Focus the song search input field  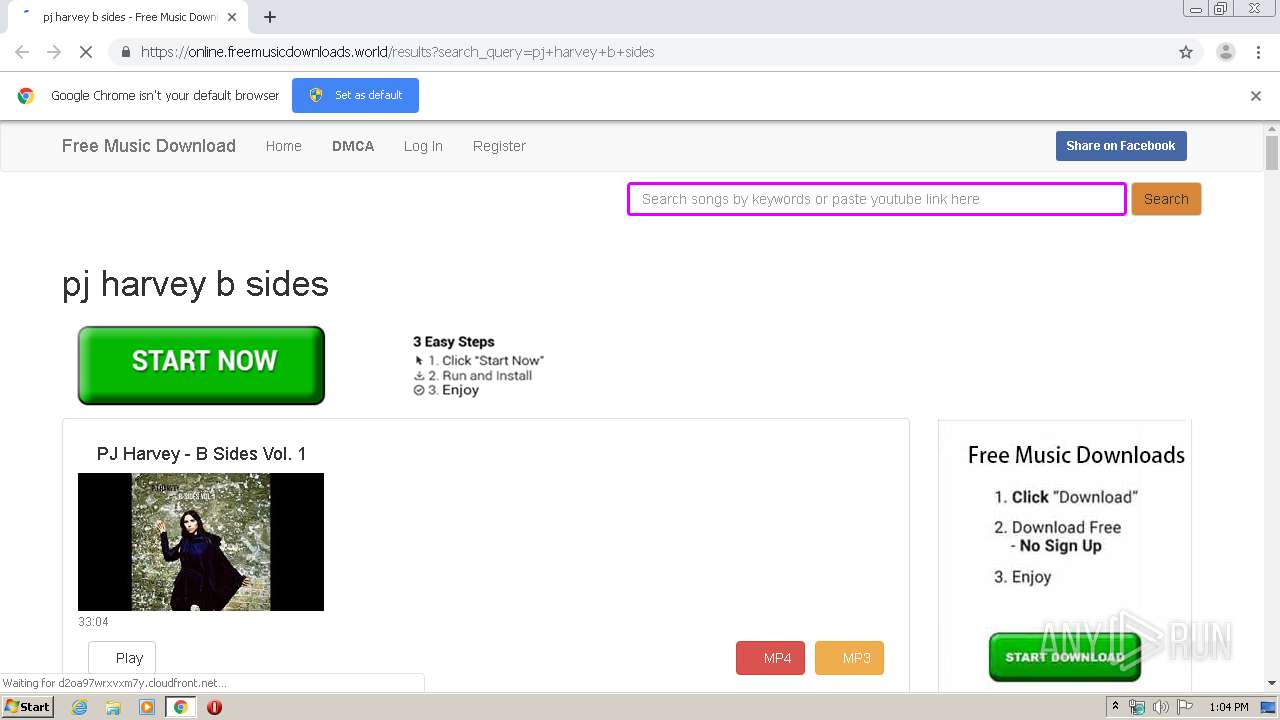877,199
